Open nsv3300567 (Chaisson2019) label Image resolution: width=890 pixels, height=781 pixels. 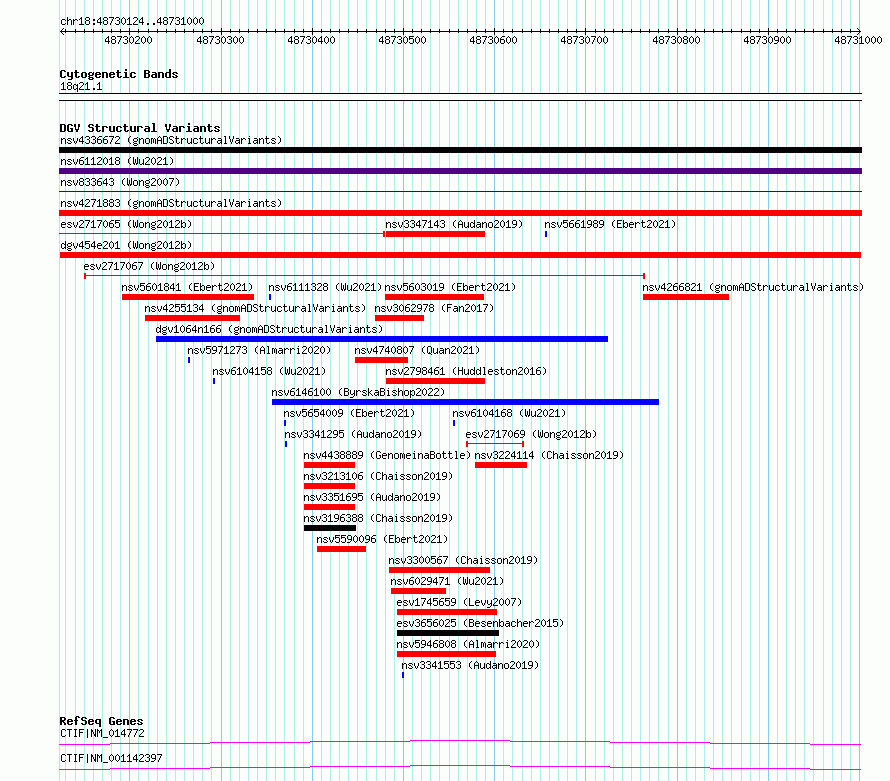(463, 560)
